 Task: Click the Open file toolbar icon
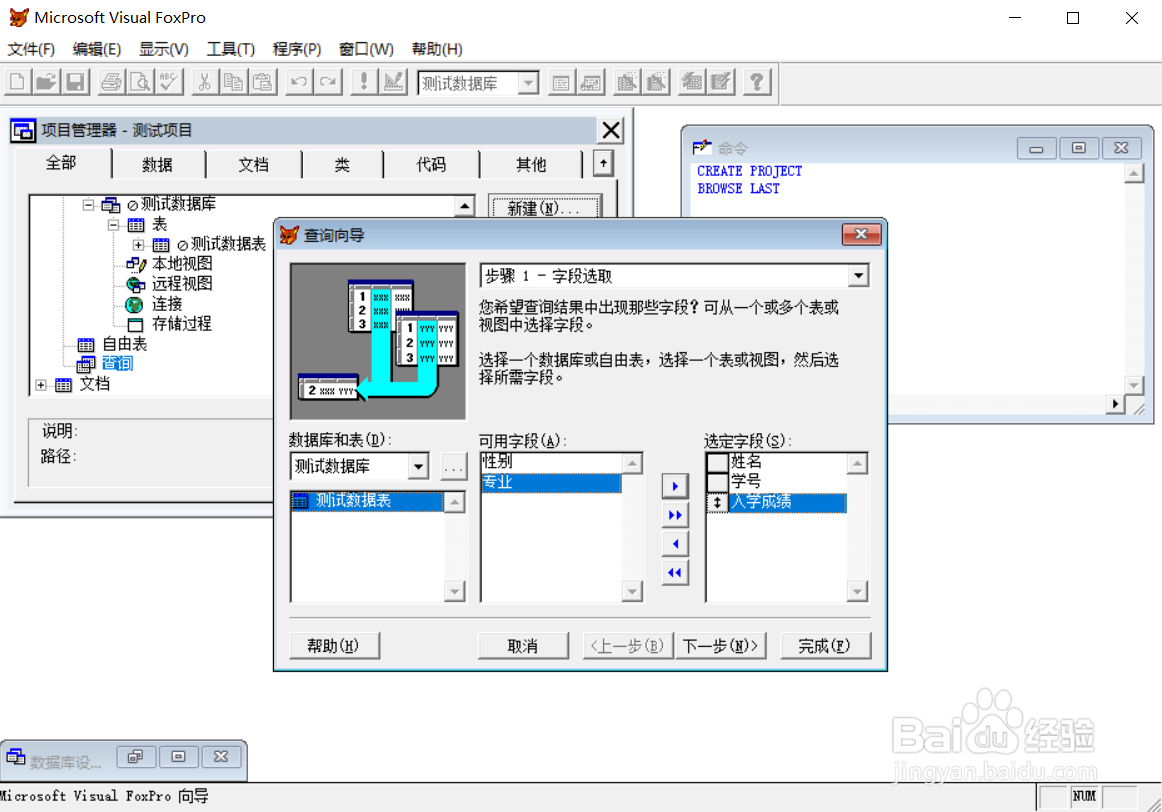tap(47, 81)
